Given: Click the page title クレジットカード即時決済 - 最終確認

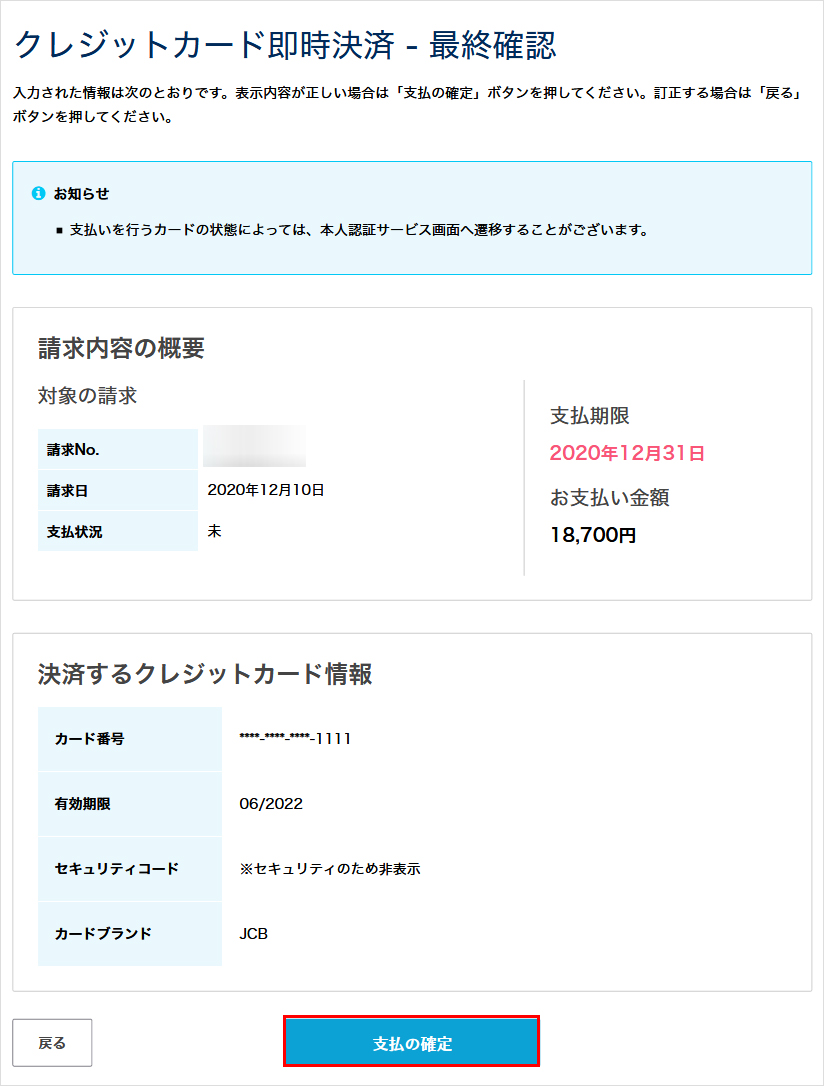Looking at the screenshot, I should pyautogui.click(x=285, y=46).
